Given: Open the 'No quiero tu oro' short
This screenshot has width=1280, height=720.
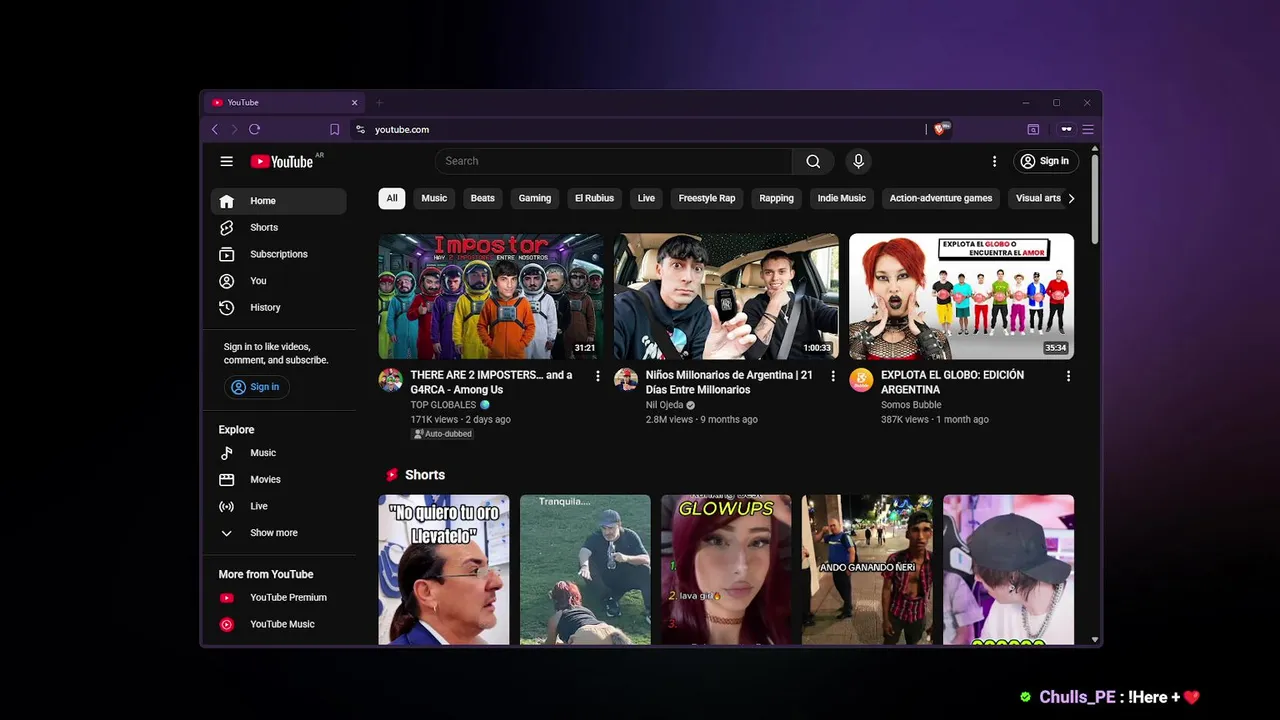Looking at the screenshot, I should pyautogui.click(x=444, y=569).
